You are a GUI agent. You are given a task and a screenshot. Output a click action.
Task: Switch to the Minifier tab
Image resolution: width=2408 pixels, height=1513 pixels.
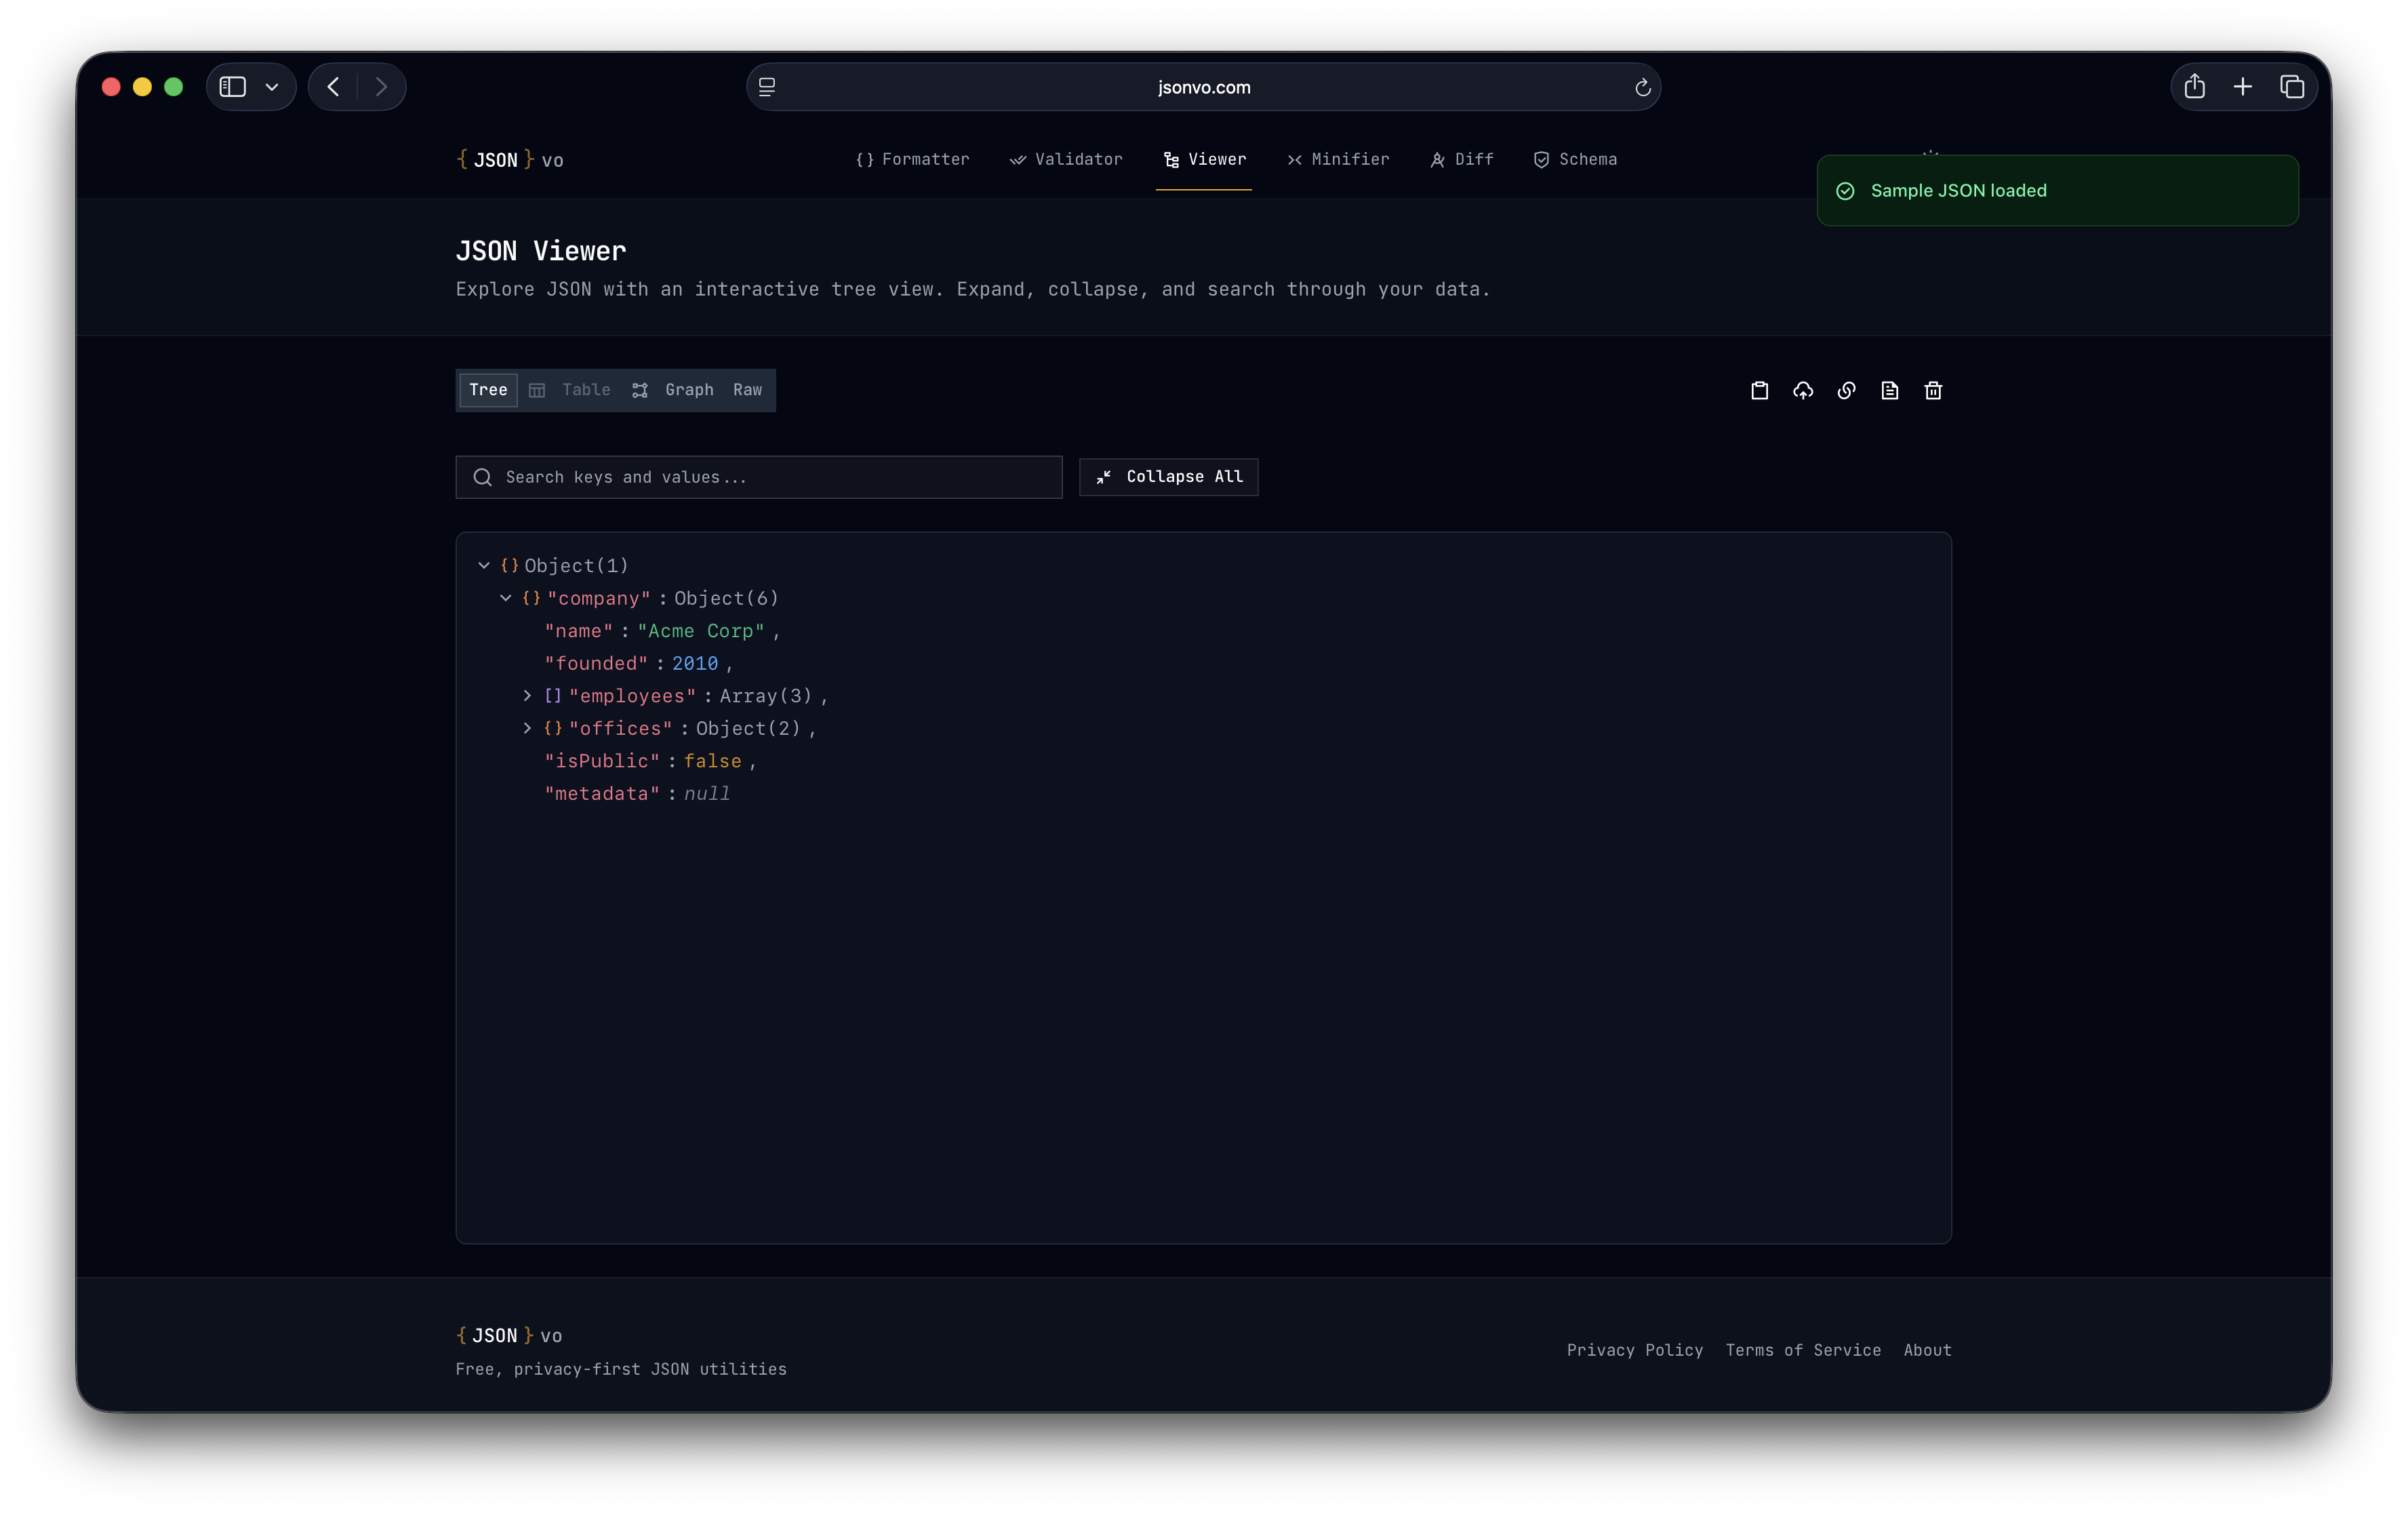(1338, 159)
